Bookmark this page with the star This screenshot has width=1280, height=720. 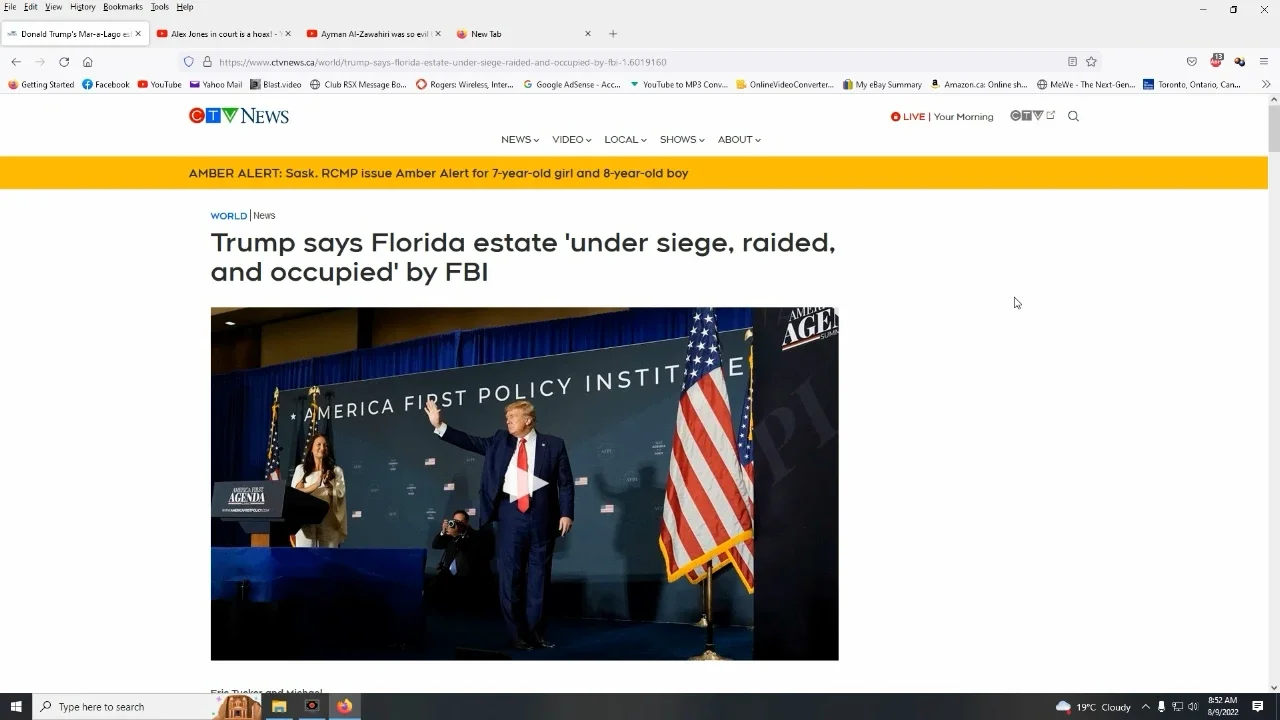click(1091, 62)
